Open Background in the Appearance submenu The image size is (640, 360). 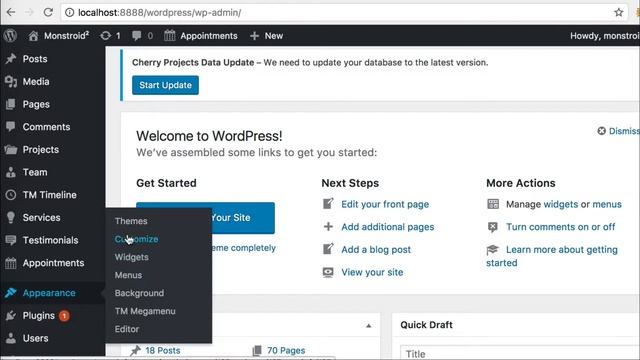tap(139, 293)
